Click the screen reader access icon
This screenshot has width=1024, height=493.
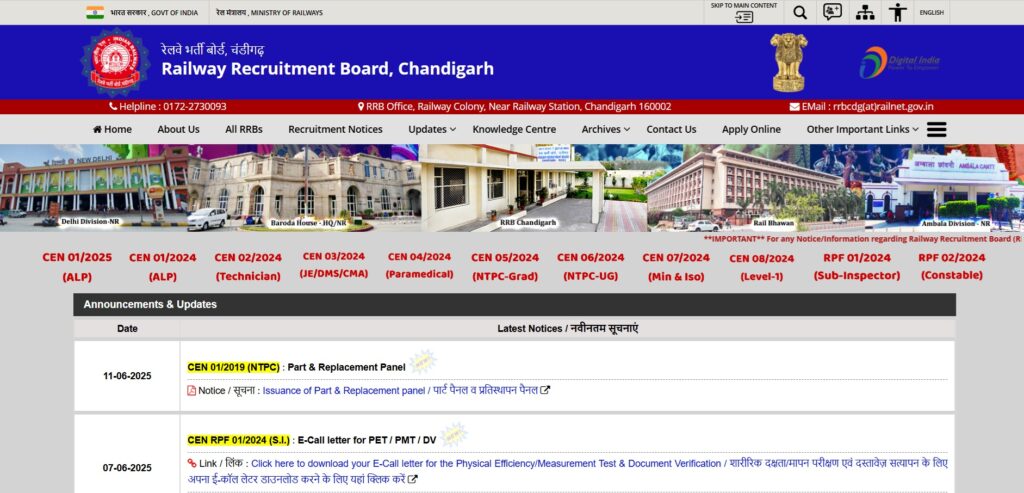coord(832,12)
